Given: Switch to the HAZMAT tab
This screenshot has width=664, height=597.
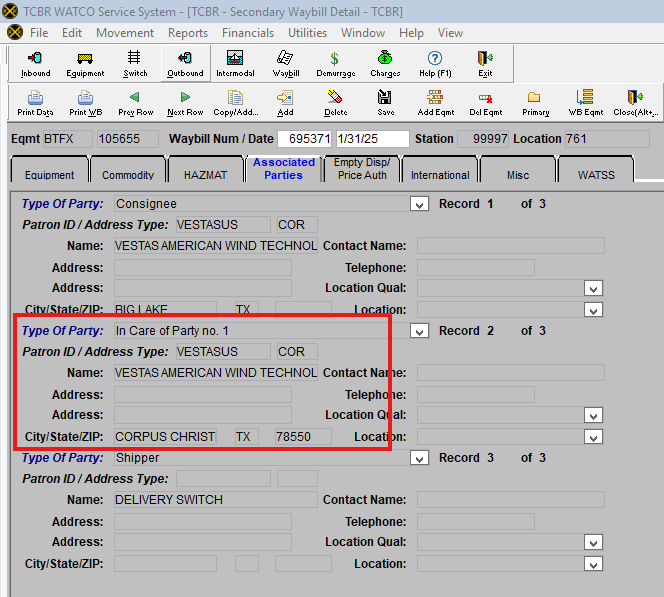Looking at the screenshot, I should point(205,169).
